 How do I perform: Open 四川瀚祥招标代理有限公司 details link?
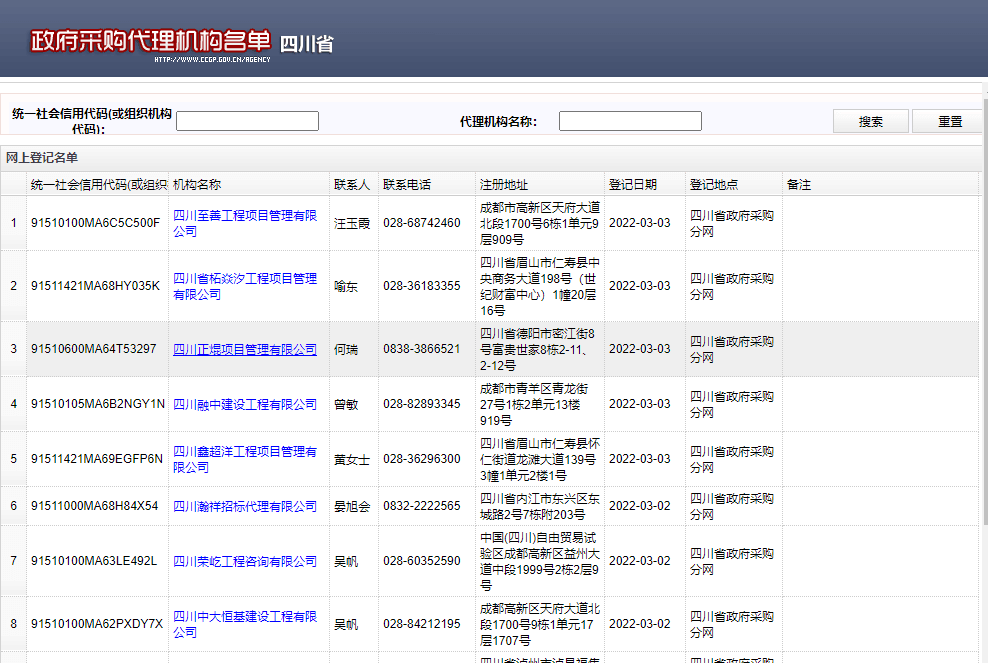(244, 506)
